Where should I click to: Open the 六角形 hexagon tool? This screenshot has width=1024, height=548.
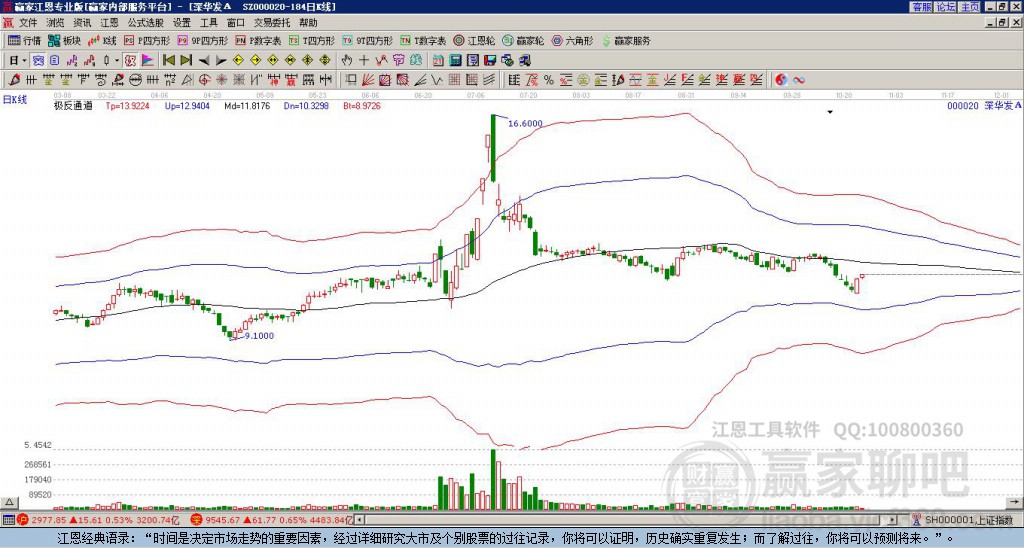pyautogui.click(x=573, y=40)
